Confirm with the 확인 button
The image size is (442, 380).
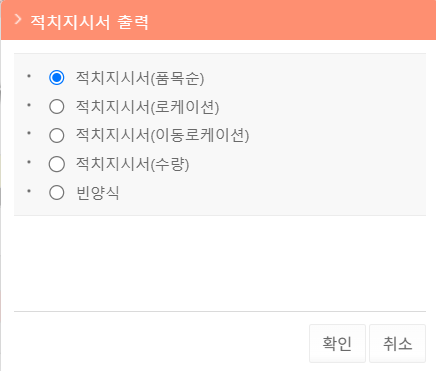[337, 343]
